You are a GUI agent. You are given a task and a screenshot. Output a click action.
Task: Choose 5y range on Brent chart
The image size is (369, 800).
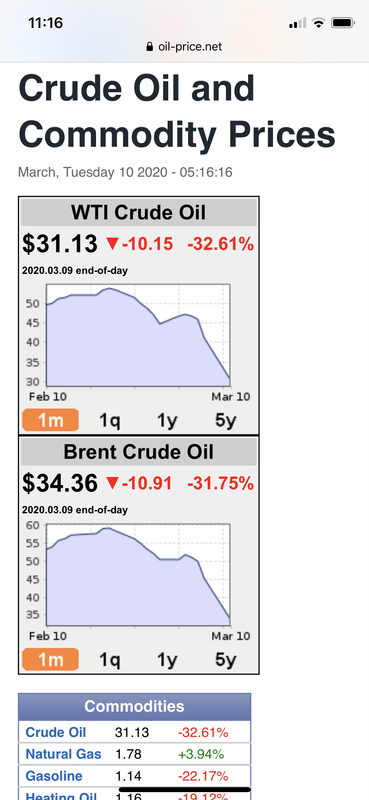pyautogui.click(x=226, y=659)
